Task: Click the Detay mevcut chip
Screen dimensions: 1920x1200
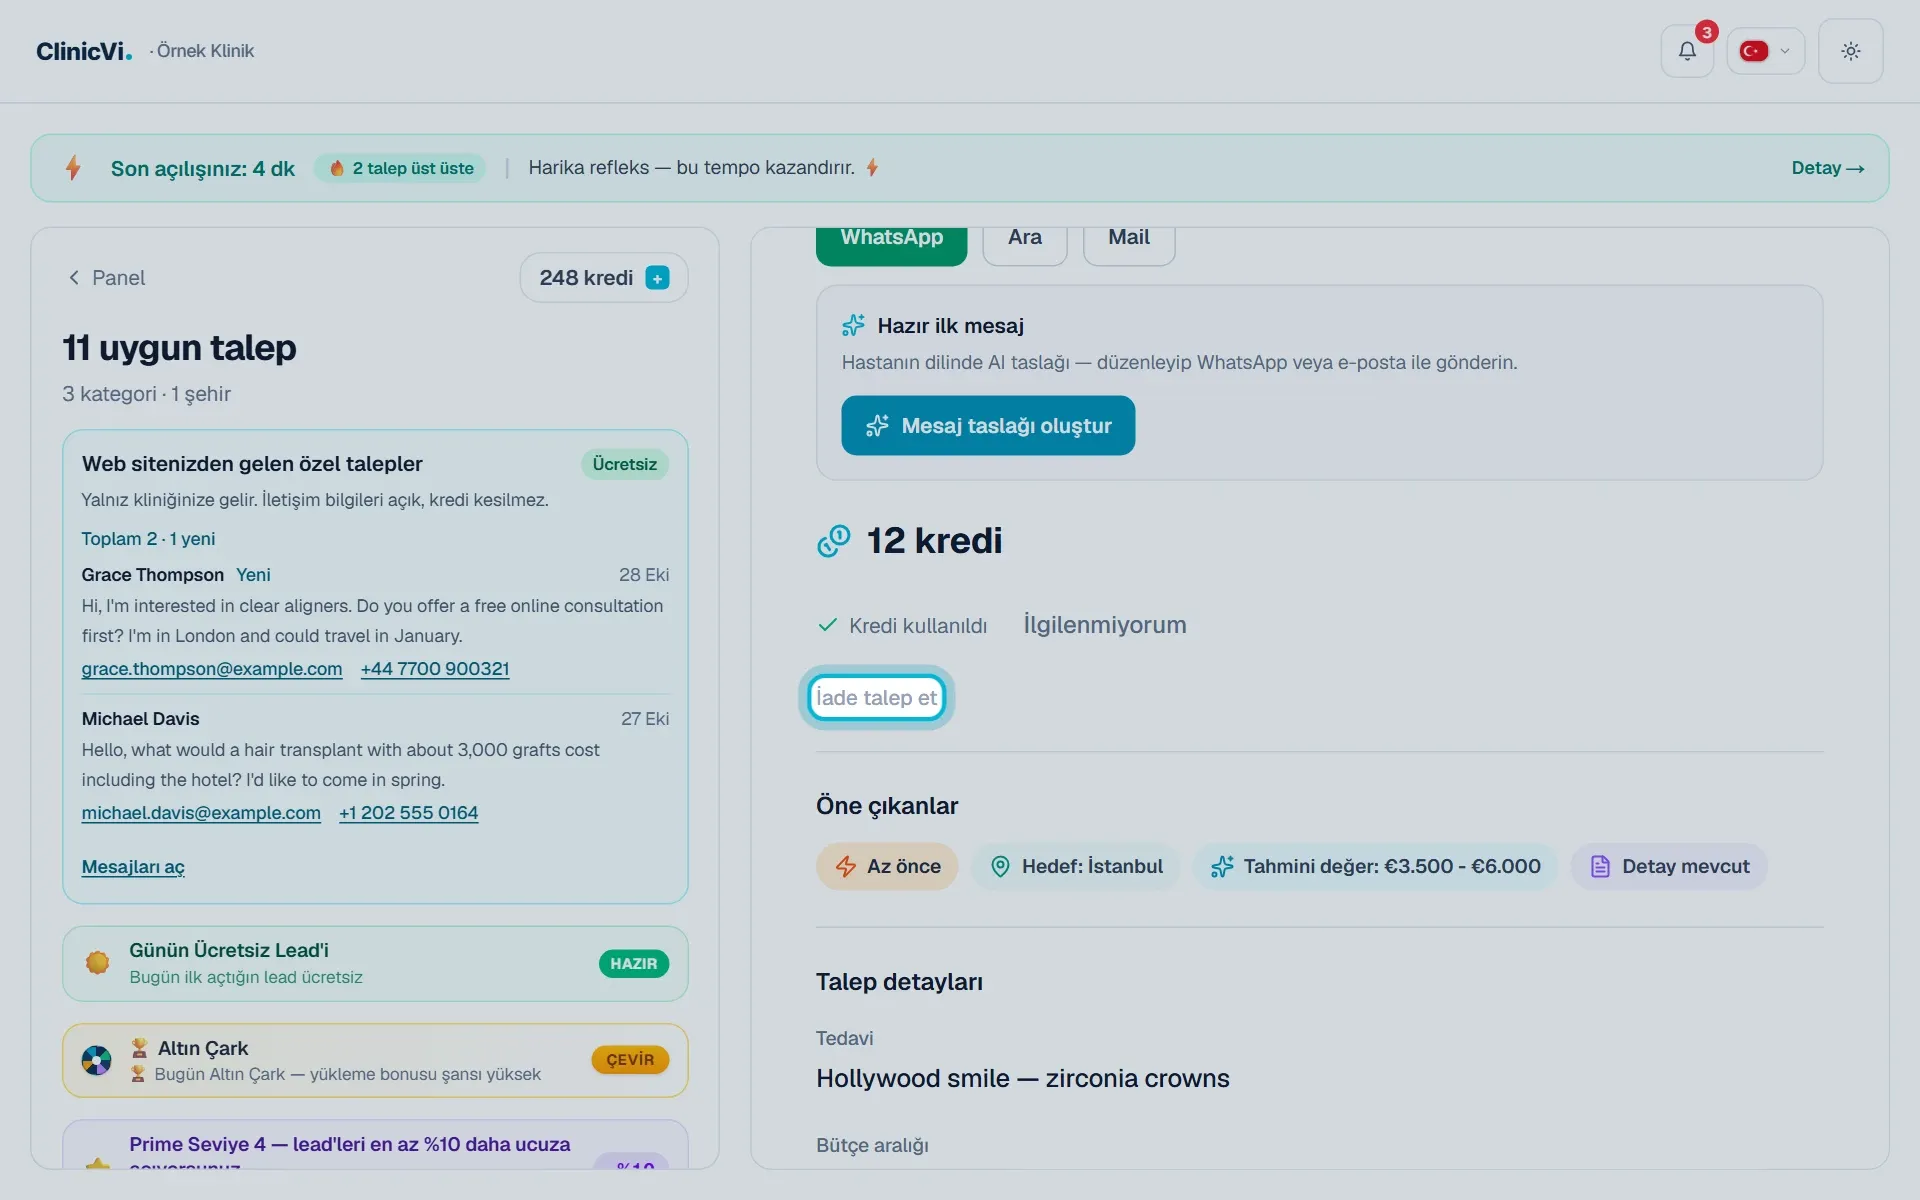Action: click(x=1669, y=867)
